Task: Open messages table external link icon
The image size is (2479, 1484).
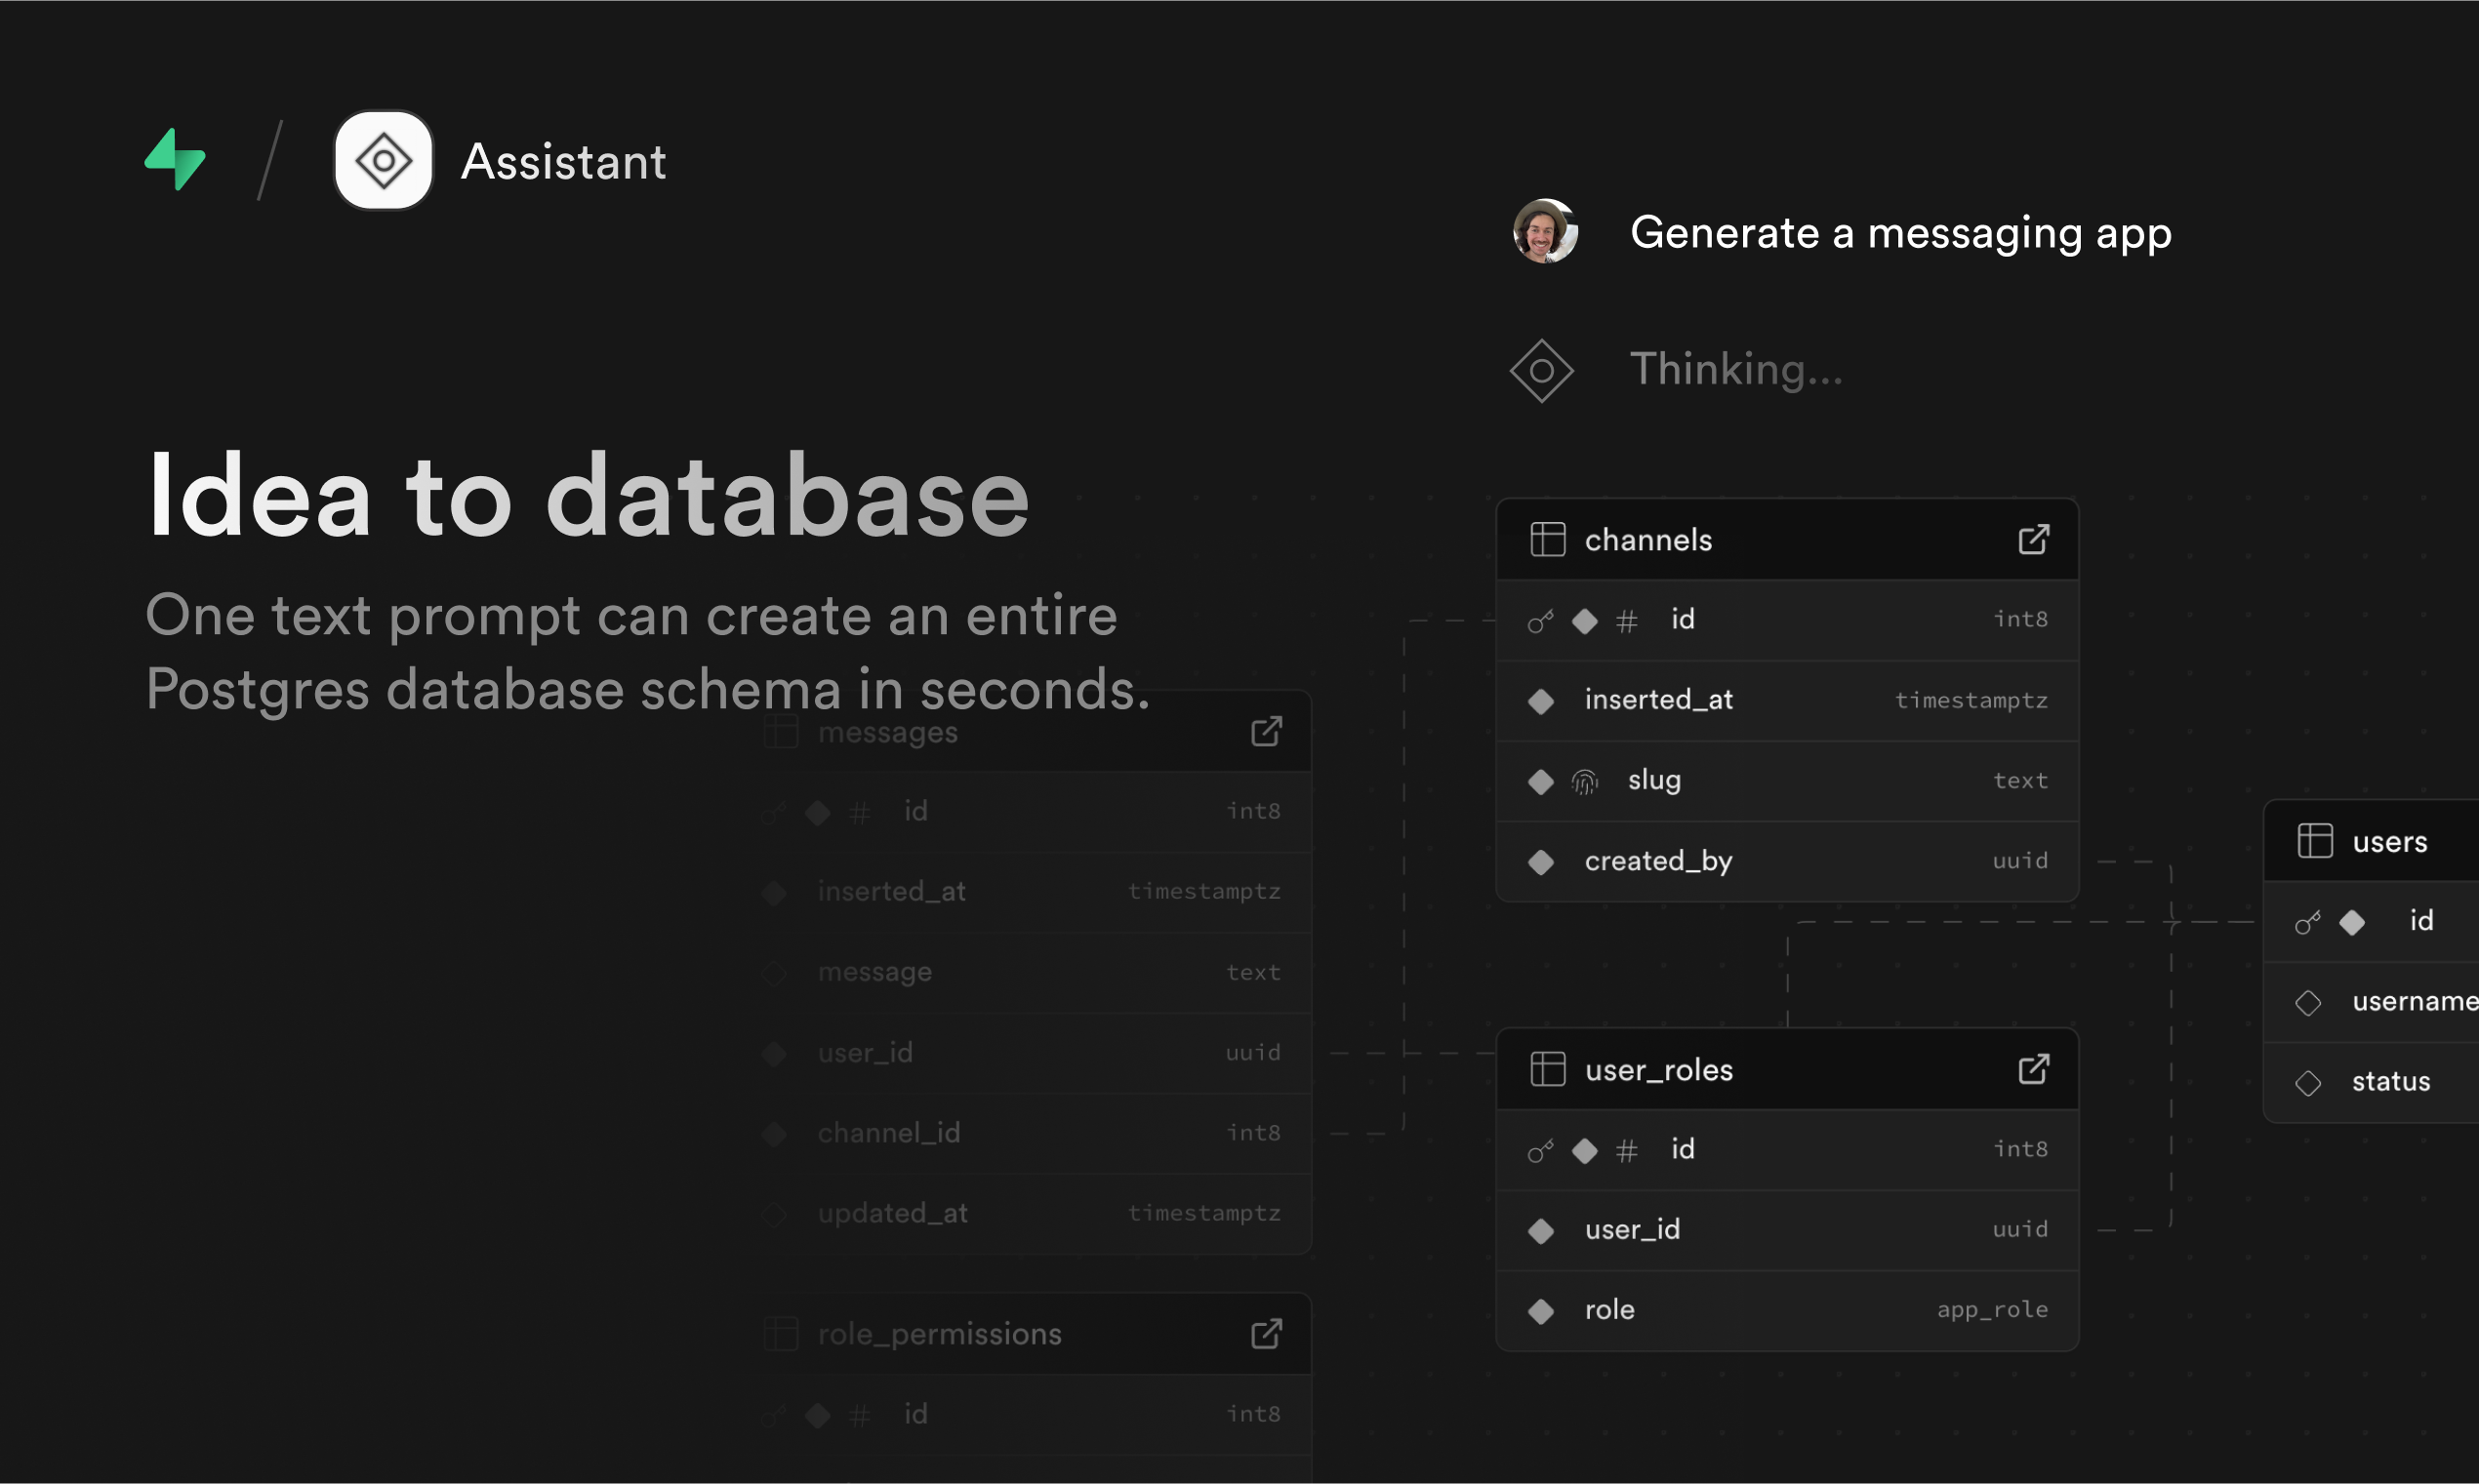Action: [1266, 732]
